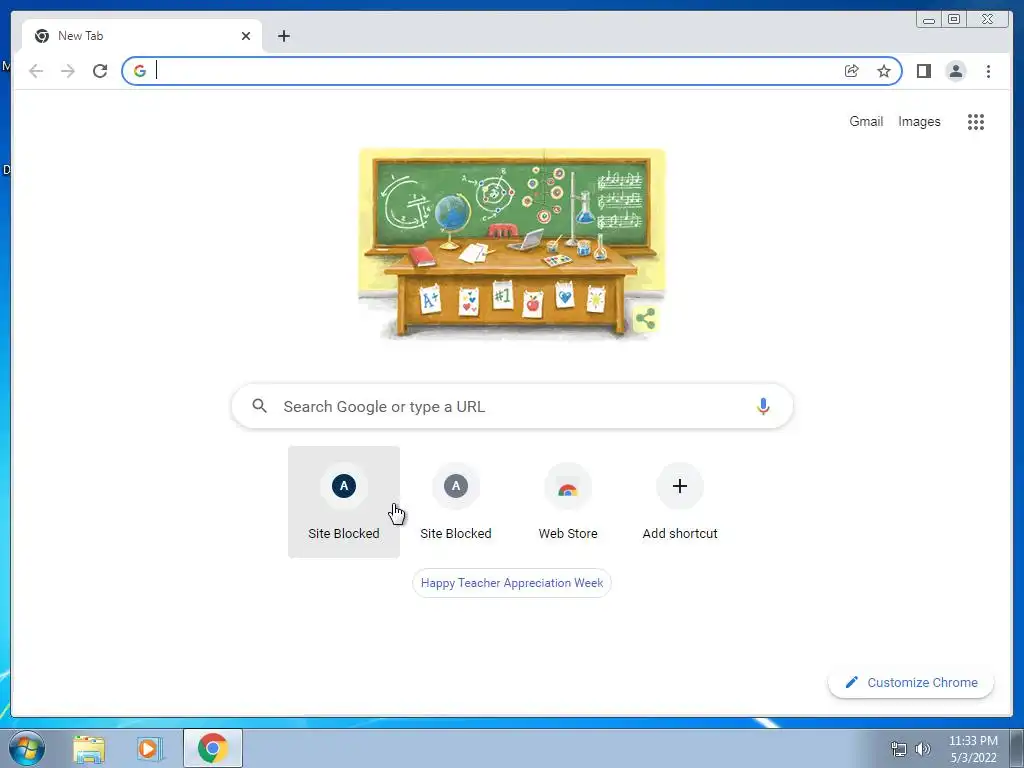The image size is (1024, 768).
Task: Open the volume speaker tray icon
Action: [x=923, y=749]
